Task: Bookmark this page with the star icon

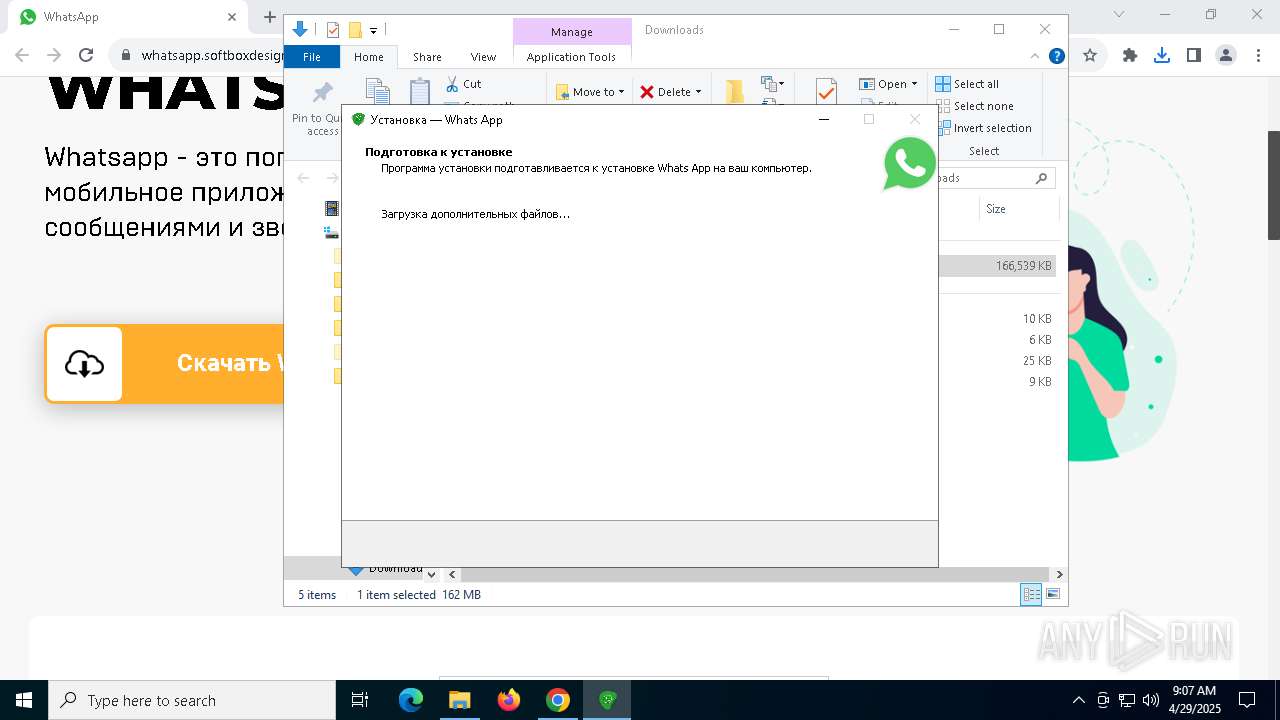Action: click(1090, 55)
